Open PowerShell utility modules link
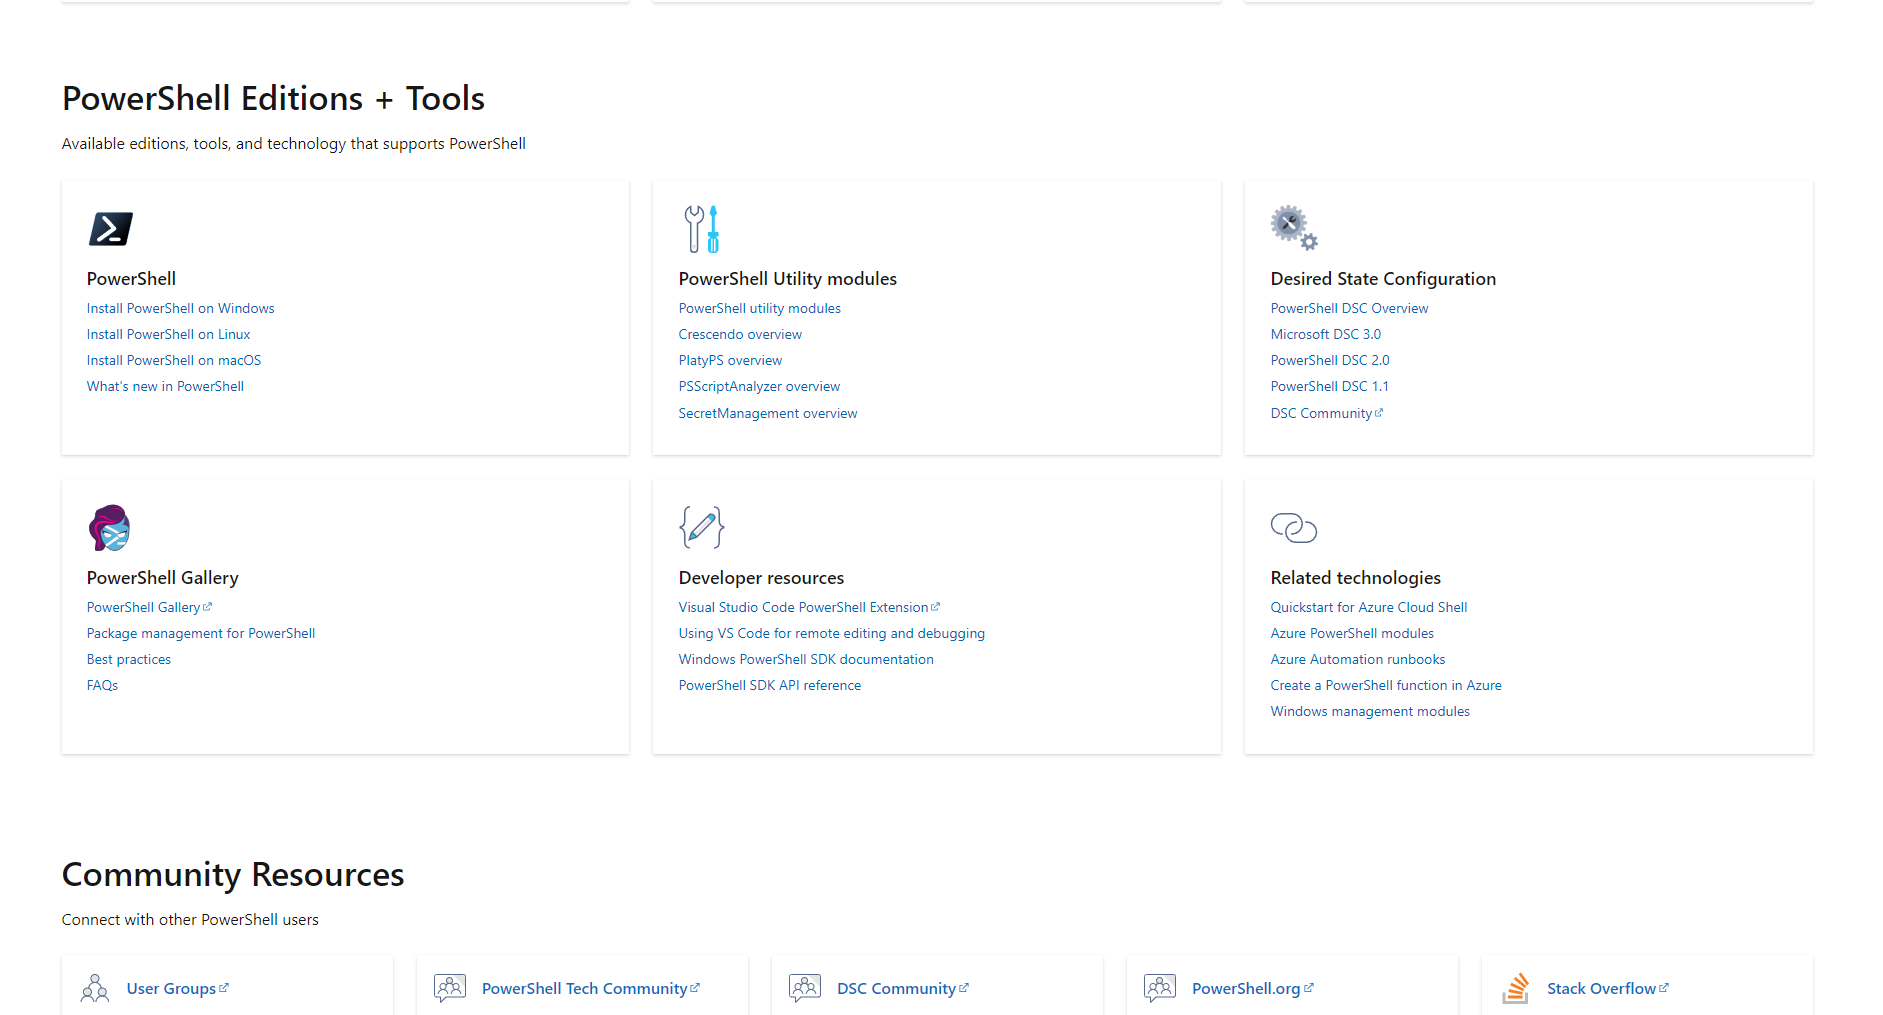 (x=760, y=308)
